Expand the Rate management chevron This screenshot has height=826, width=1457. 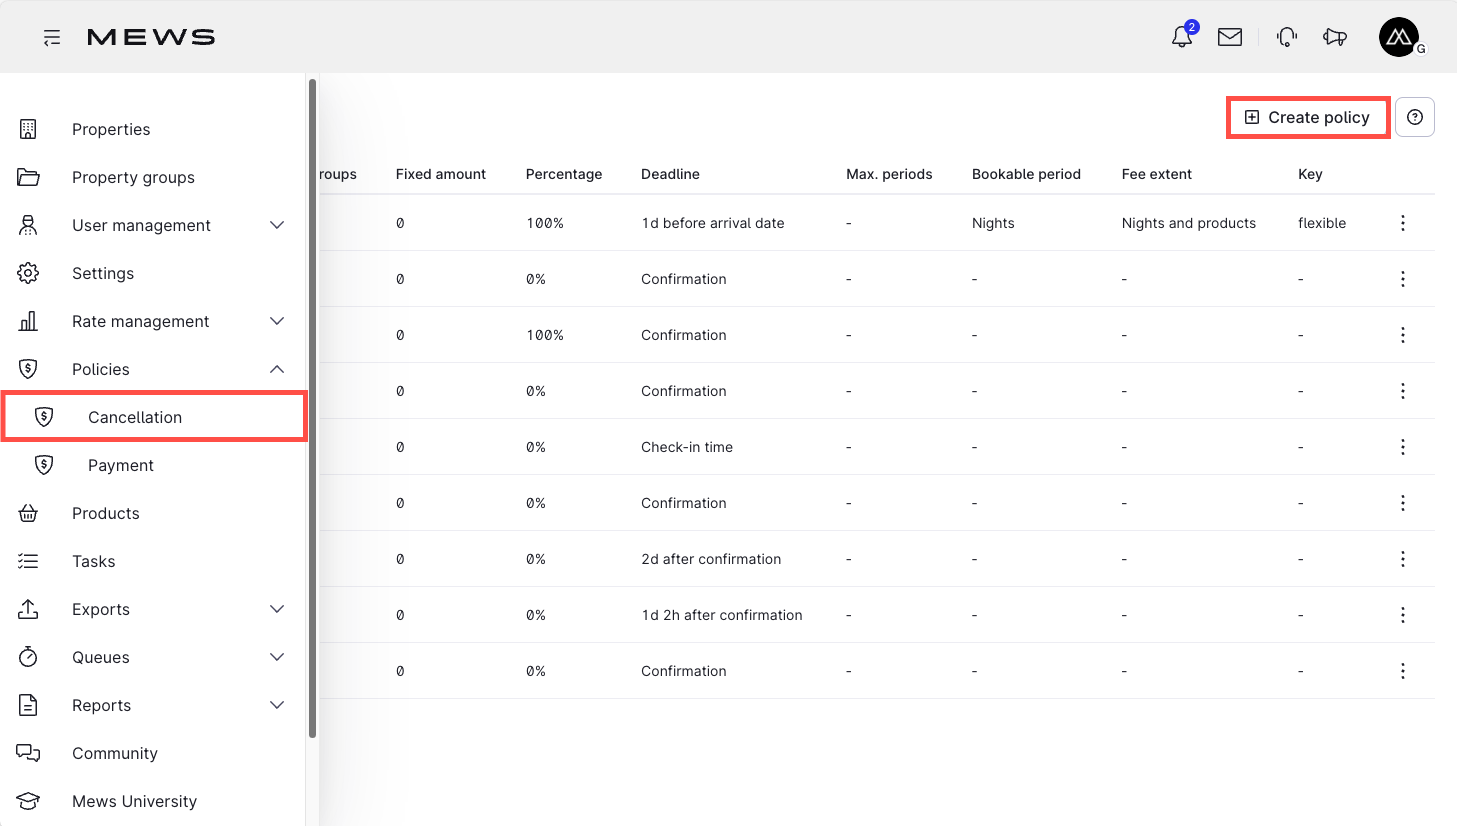[277, 321]
